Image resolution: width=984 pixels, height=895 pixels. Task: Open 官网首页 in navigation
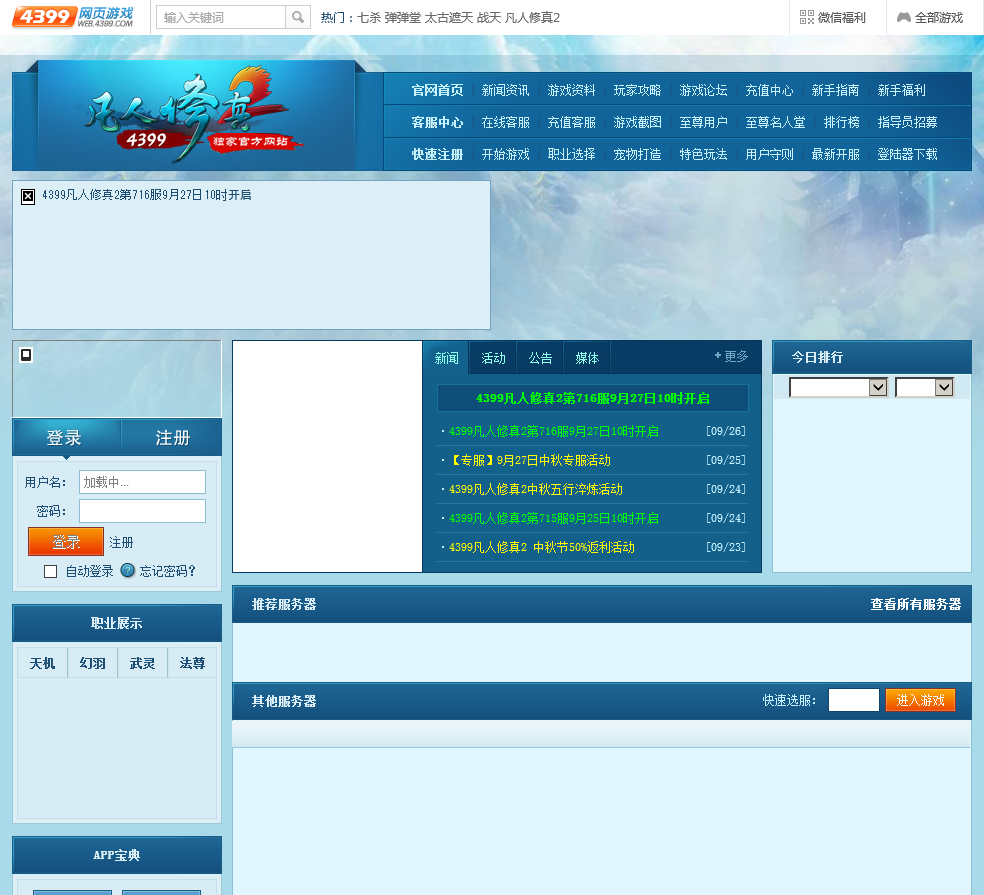point(437,90)
